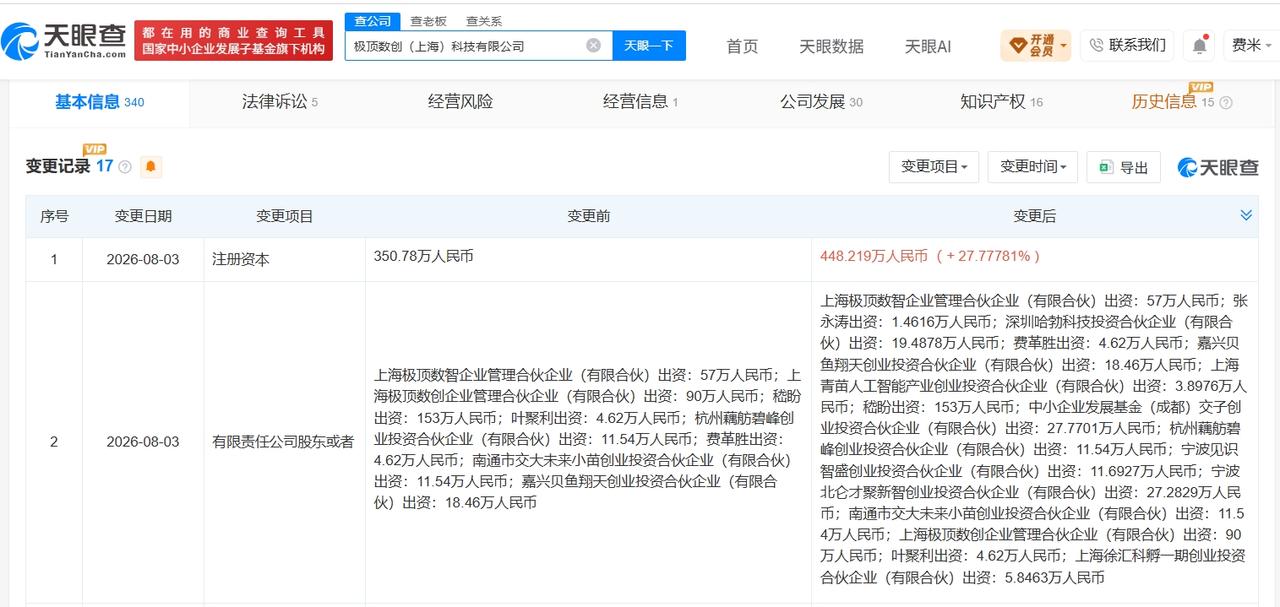Click the 序号 column header
The image size is (1280, 607).
click(x=54, y=216)
